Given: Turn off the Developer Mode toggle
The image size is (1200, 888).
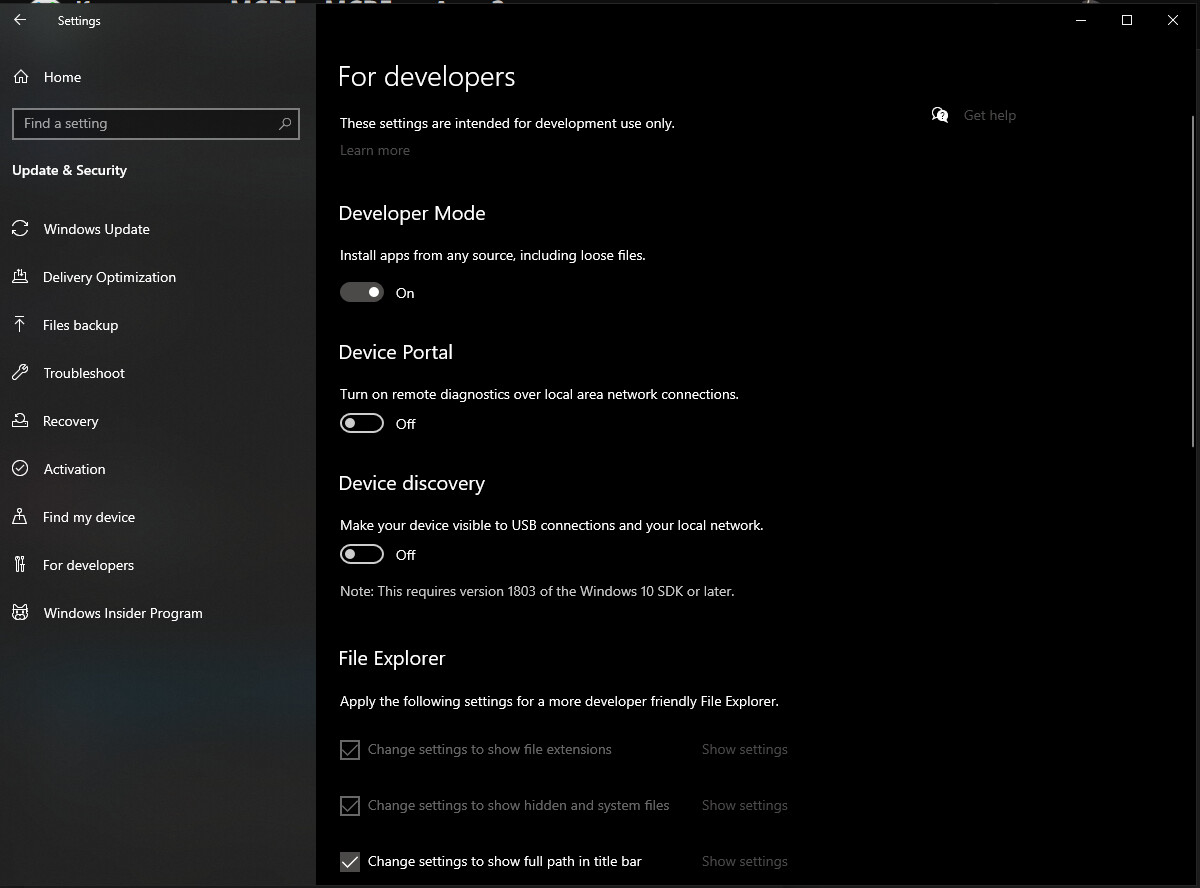Looking at the screenshot, I should point(362,293).
